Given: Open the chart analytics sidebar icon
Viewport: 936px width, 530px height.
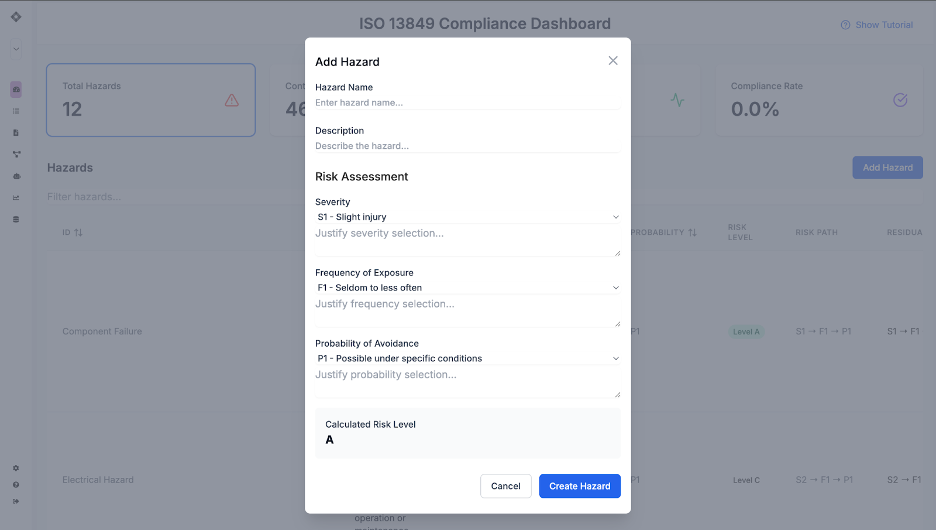Looking at the screenshot, I should pyautogui.click(x=16, y=198).
